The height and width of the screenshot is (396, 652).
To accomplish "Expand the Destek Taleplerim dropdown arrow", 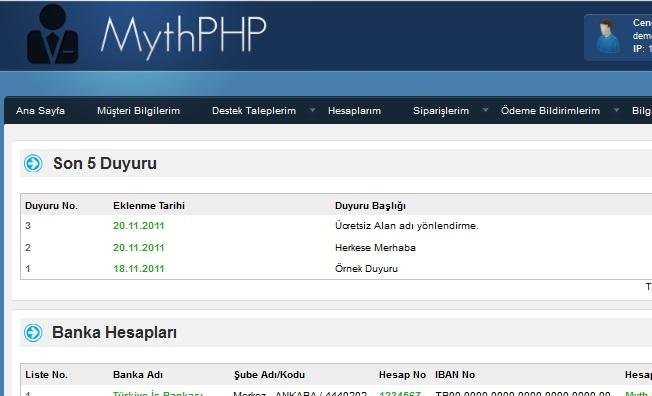I will [312, 110].
